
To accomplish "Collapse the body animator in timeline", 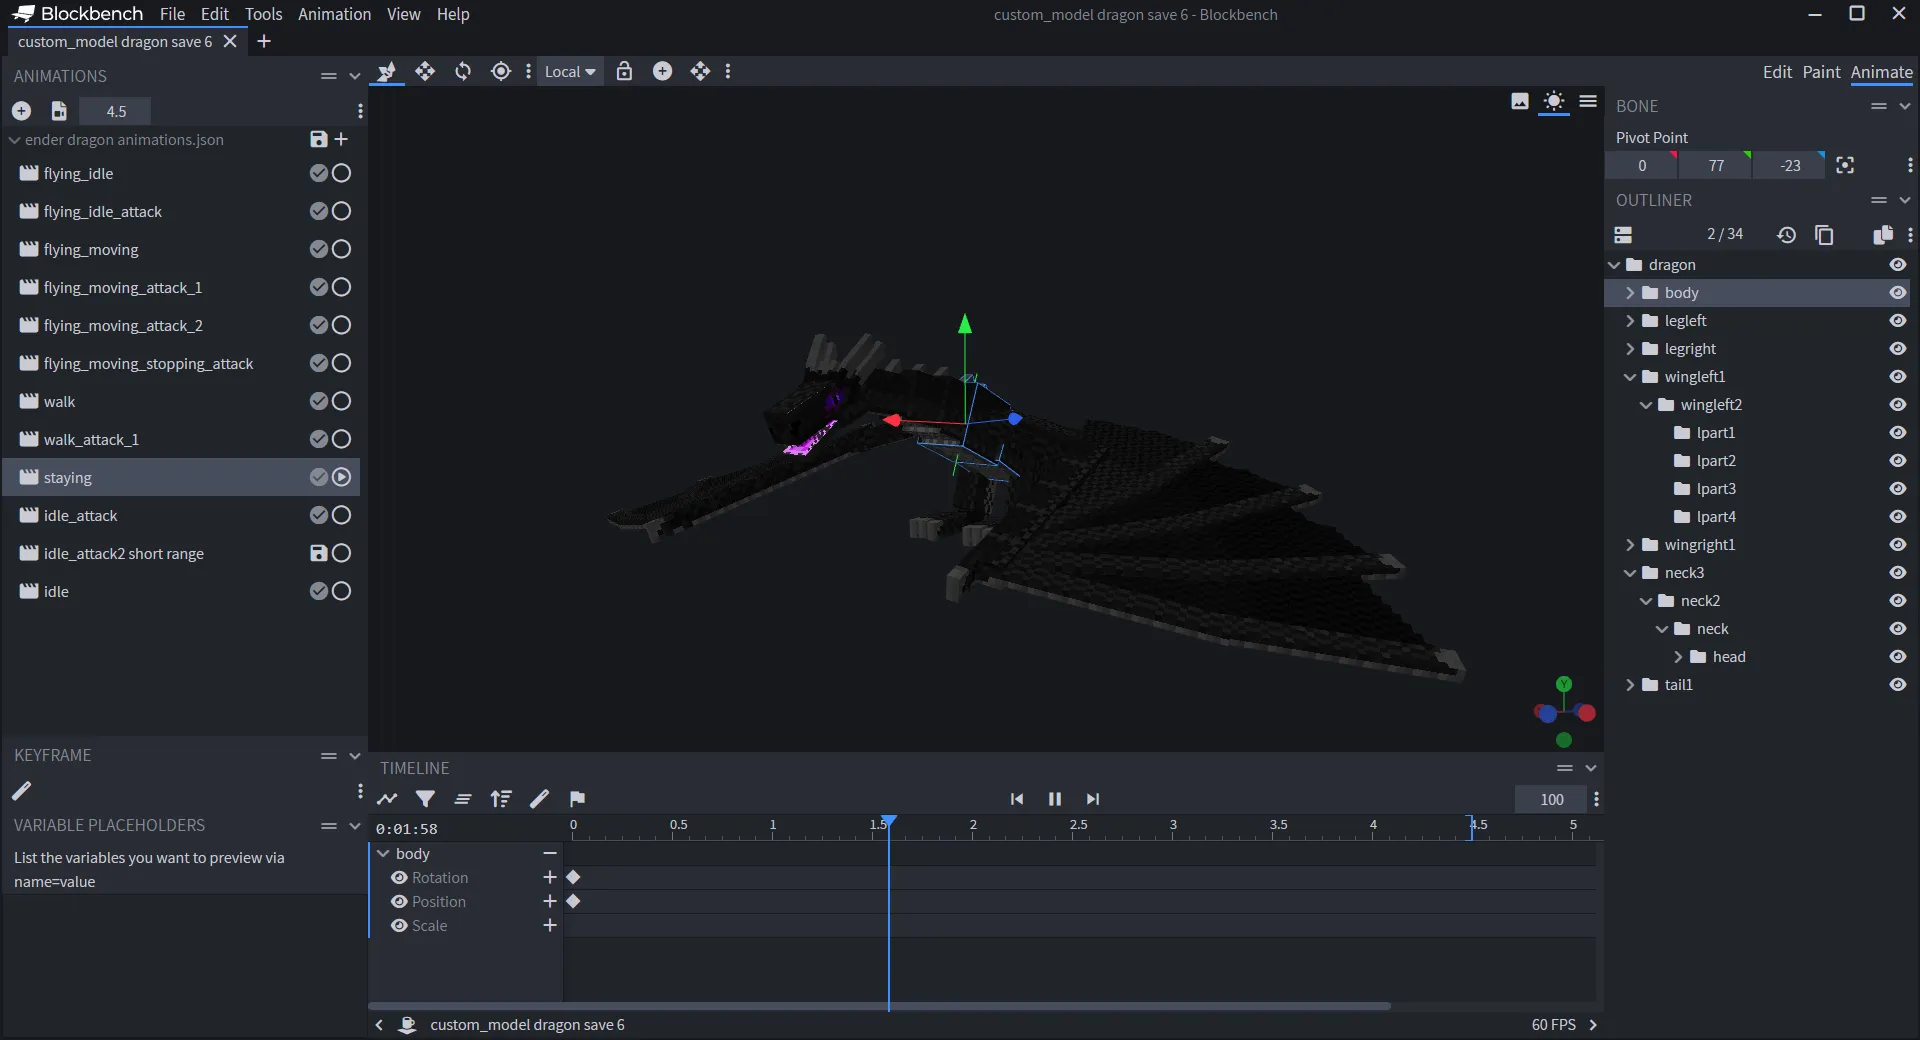I will point(383,853).
